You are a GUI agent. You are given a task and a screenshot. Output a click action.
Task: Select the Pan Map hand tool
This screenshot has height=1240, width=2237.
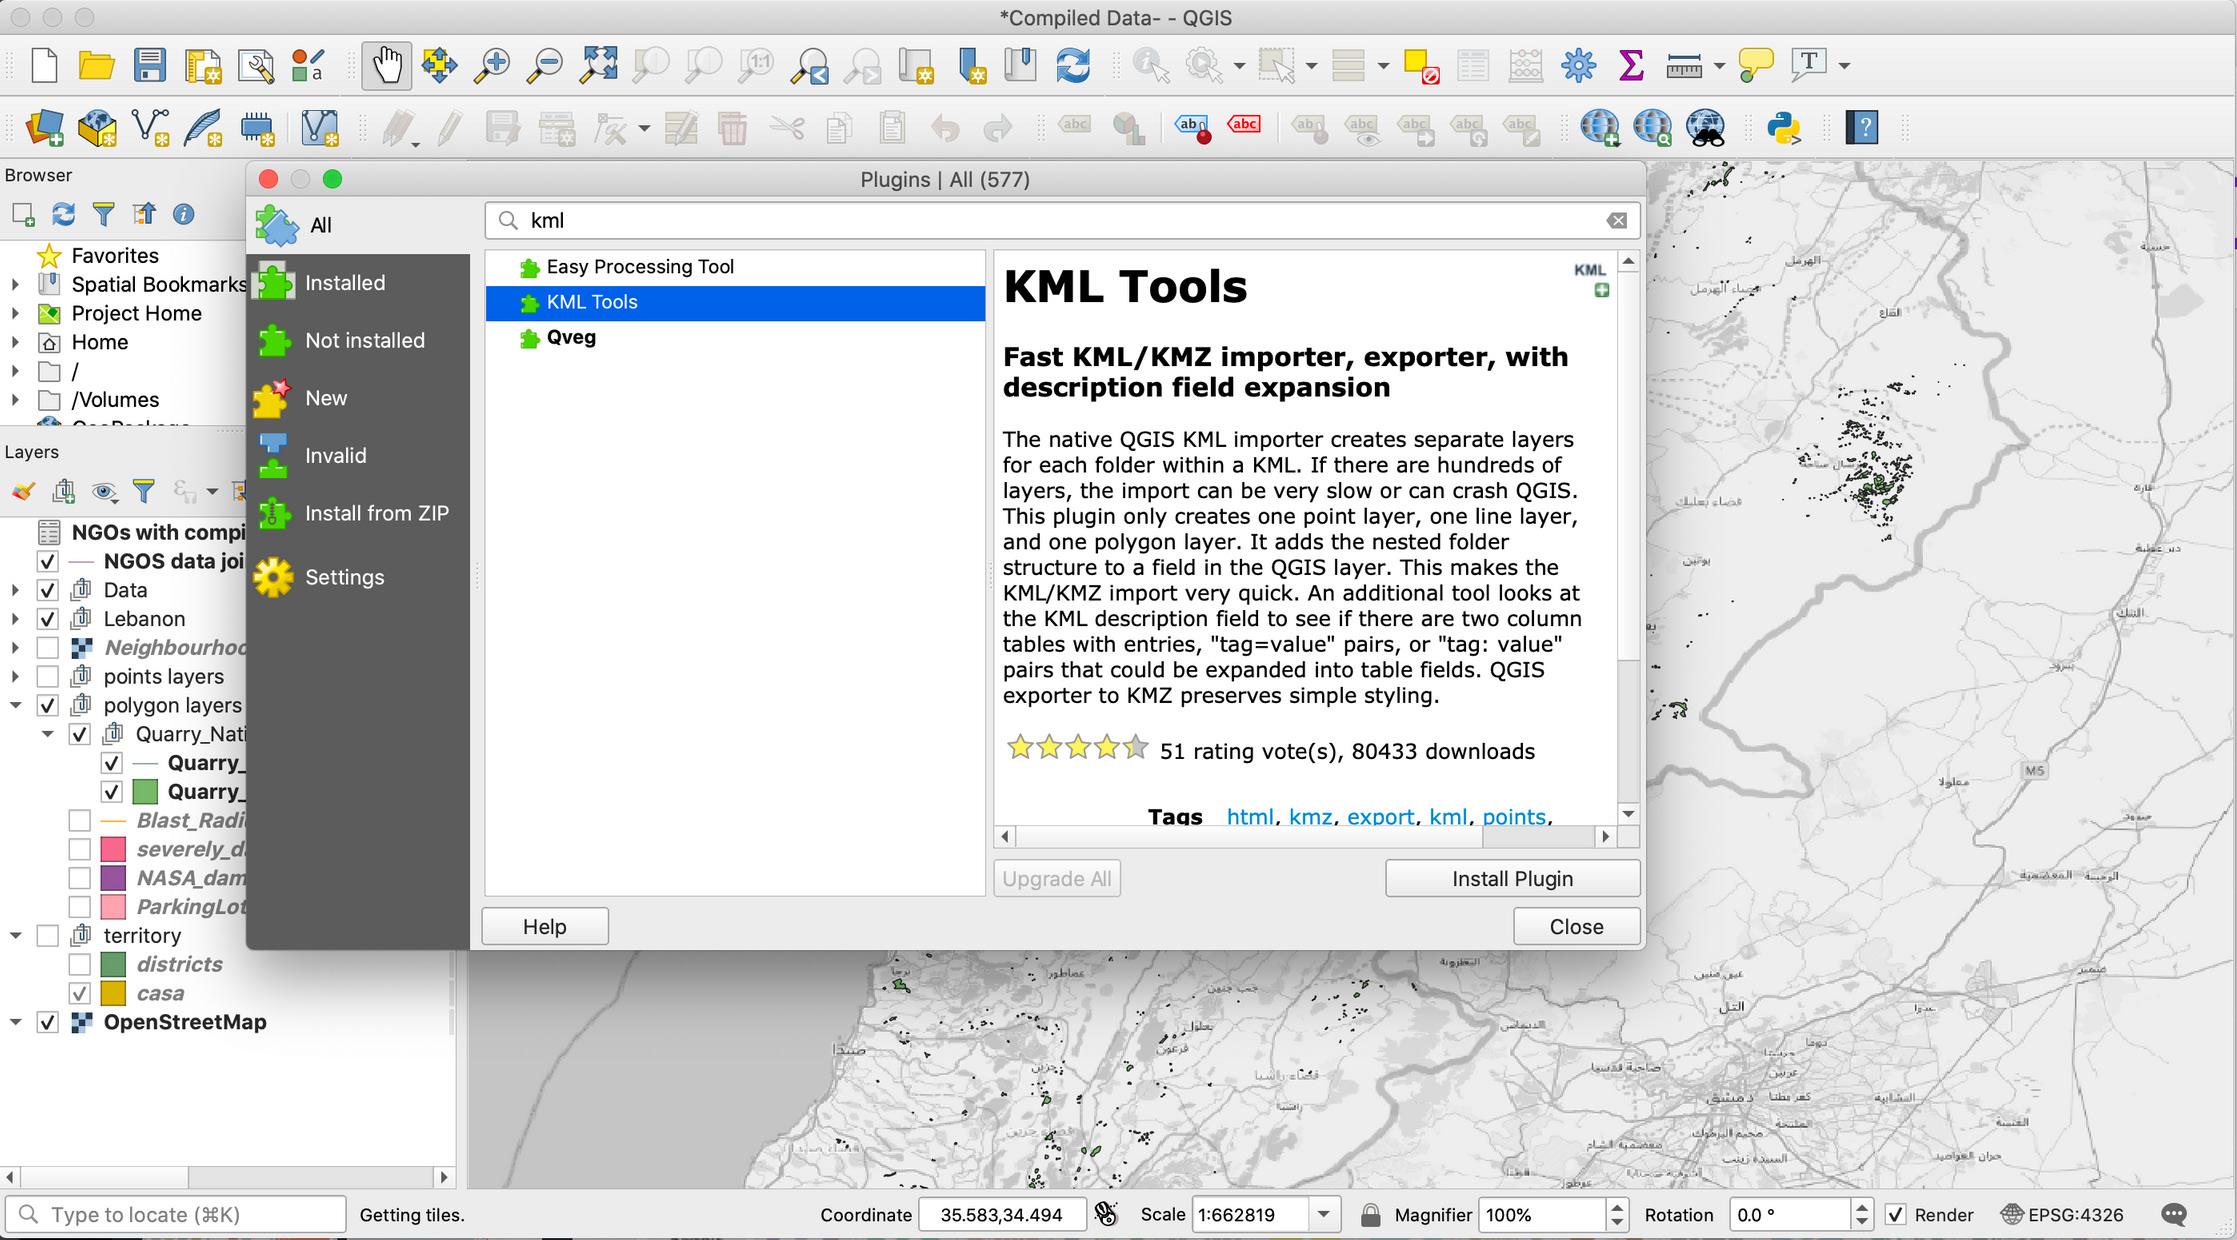pos(386,66)
